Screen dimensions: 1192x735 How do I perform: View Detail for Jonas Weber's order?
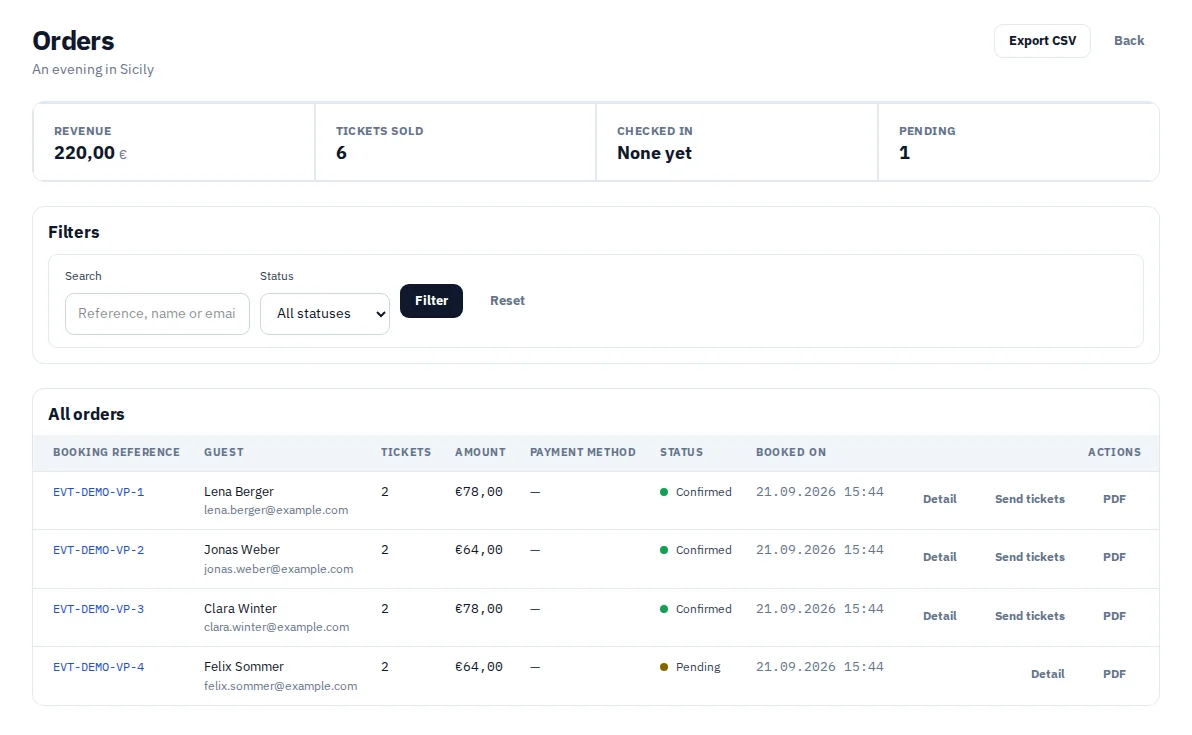940,557
